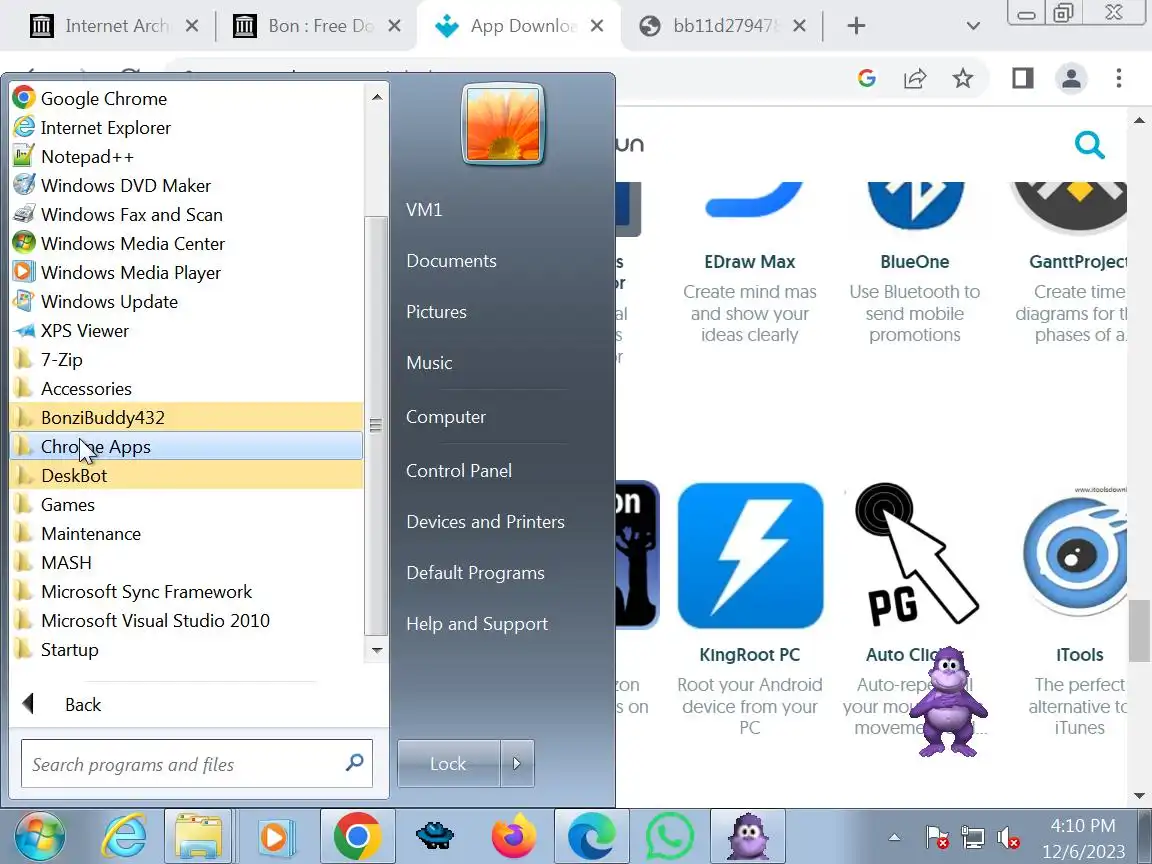1152x864 pixels.
Task: Focus the Search programs and files box
Action: (197, 764)
